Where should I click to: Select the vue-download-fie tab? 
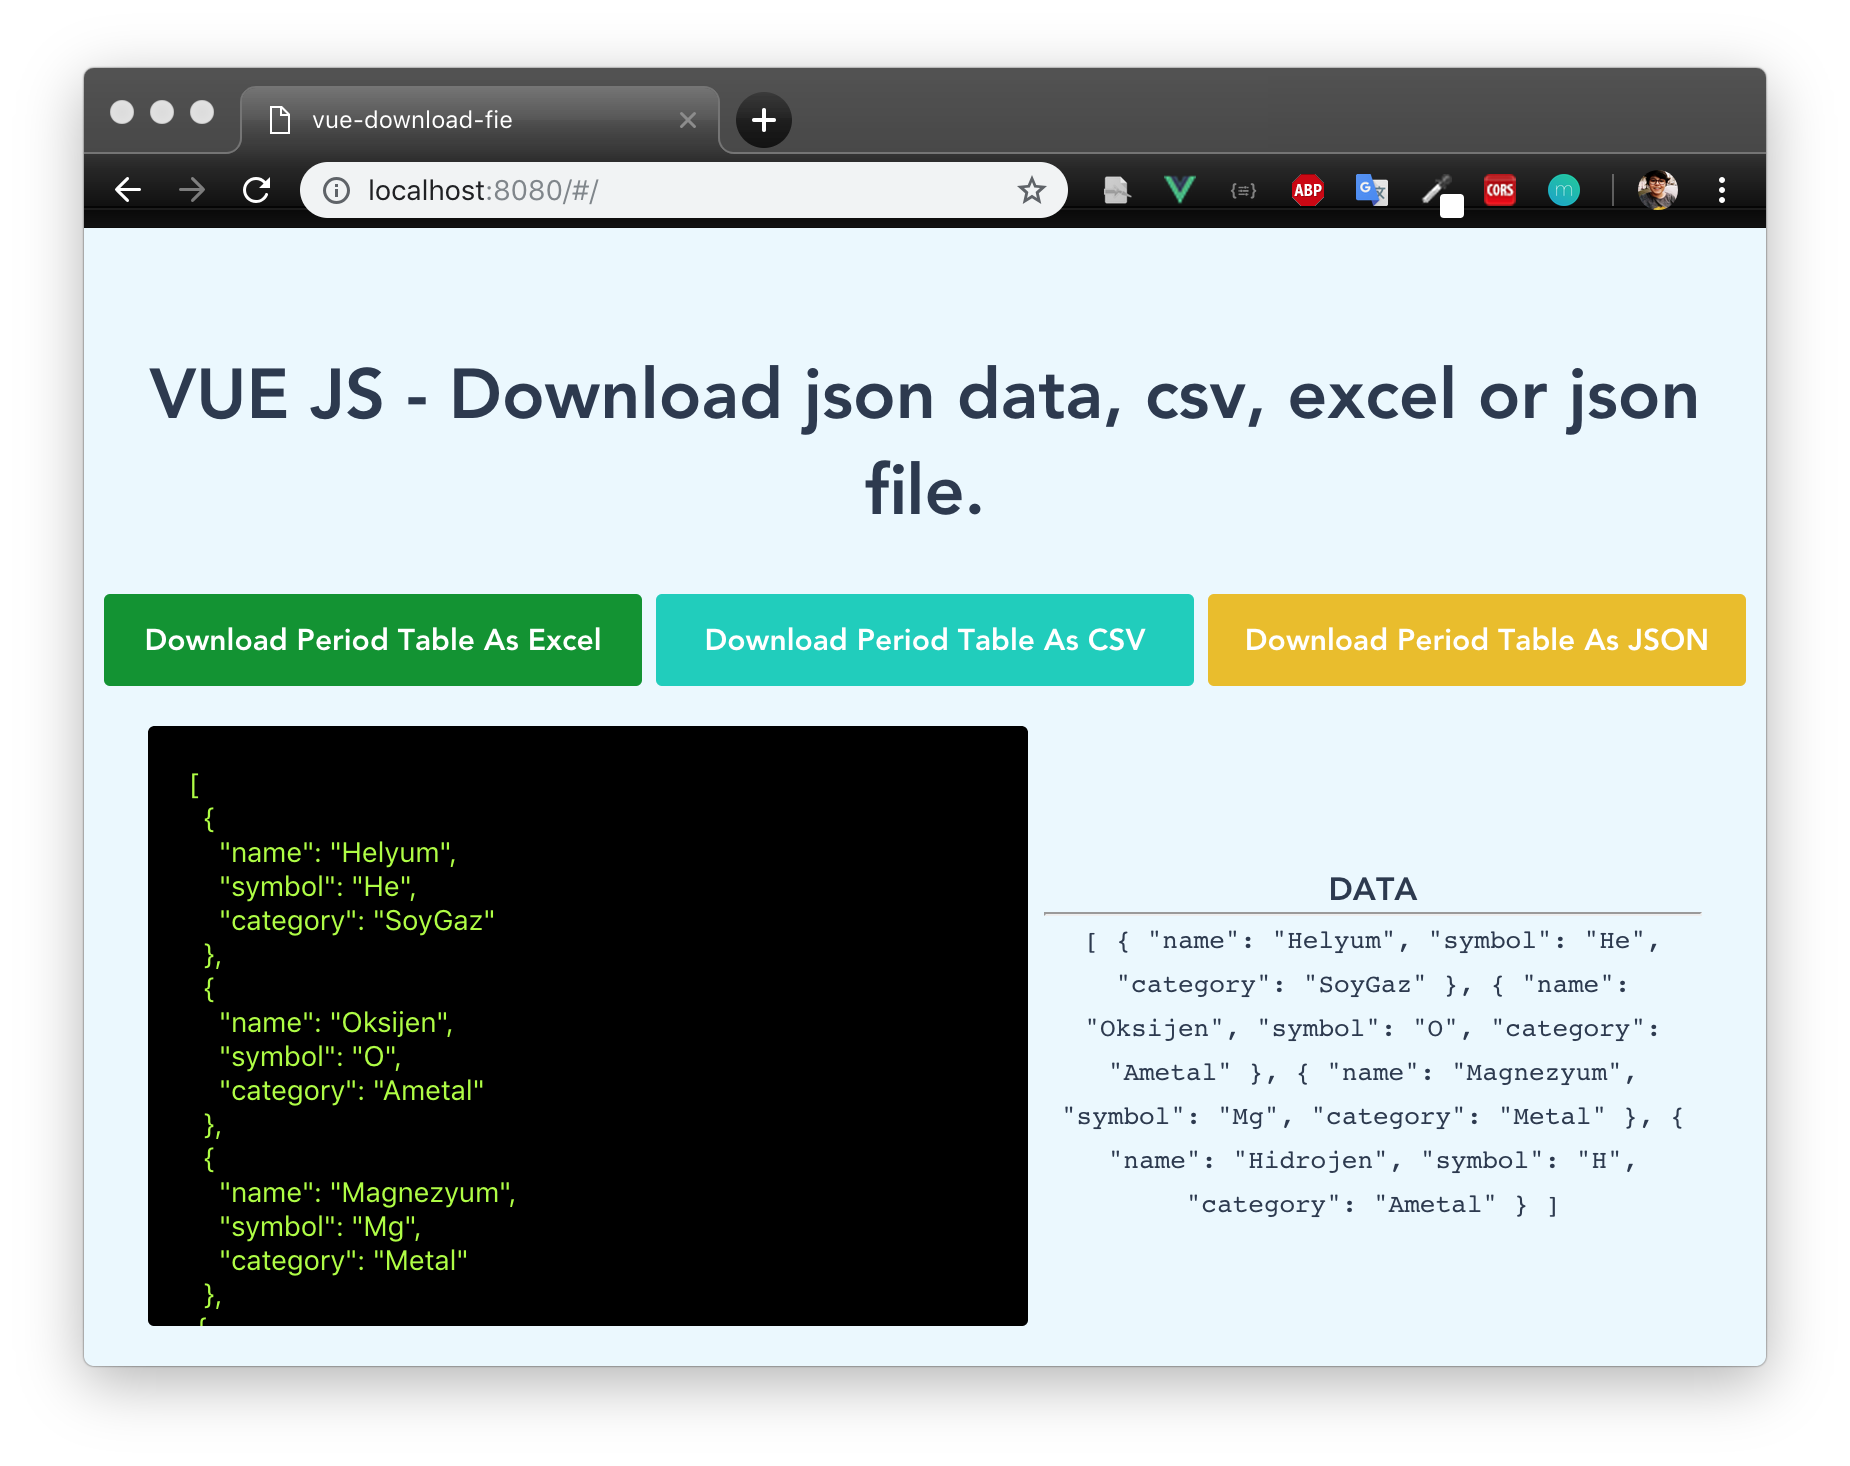pyautogui.click(x=480, y=120)
